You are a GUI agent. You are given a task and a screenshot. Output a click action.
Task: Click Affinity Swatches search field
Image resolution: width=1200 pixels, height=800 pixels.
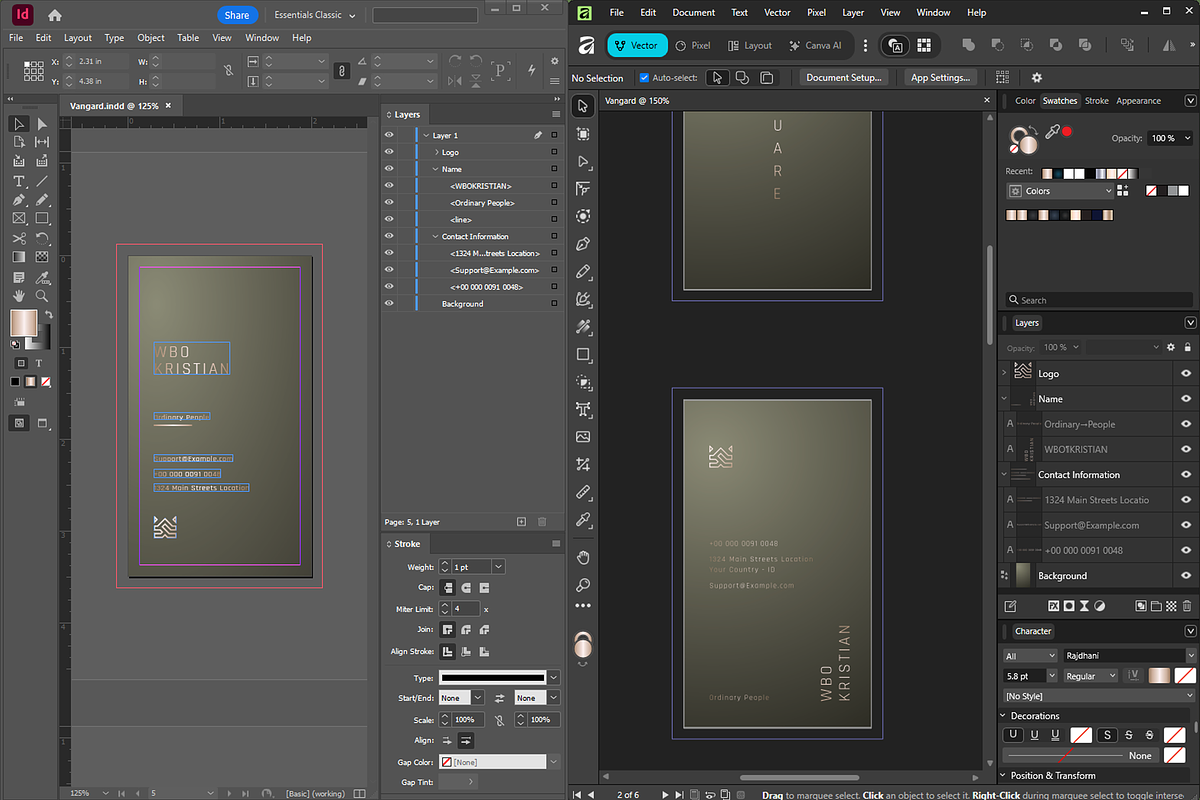coord(1100,300)
